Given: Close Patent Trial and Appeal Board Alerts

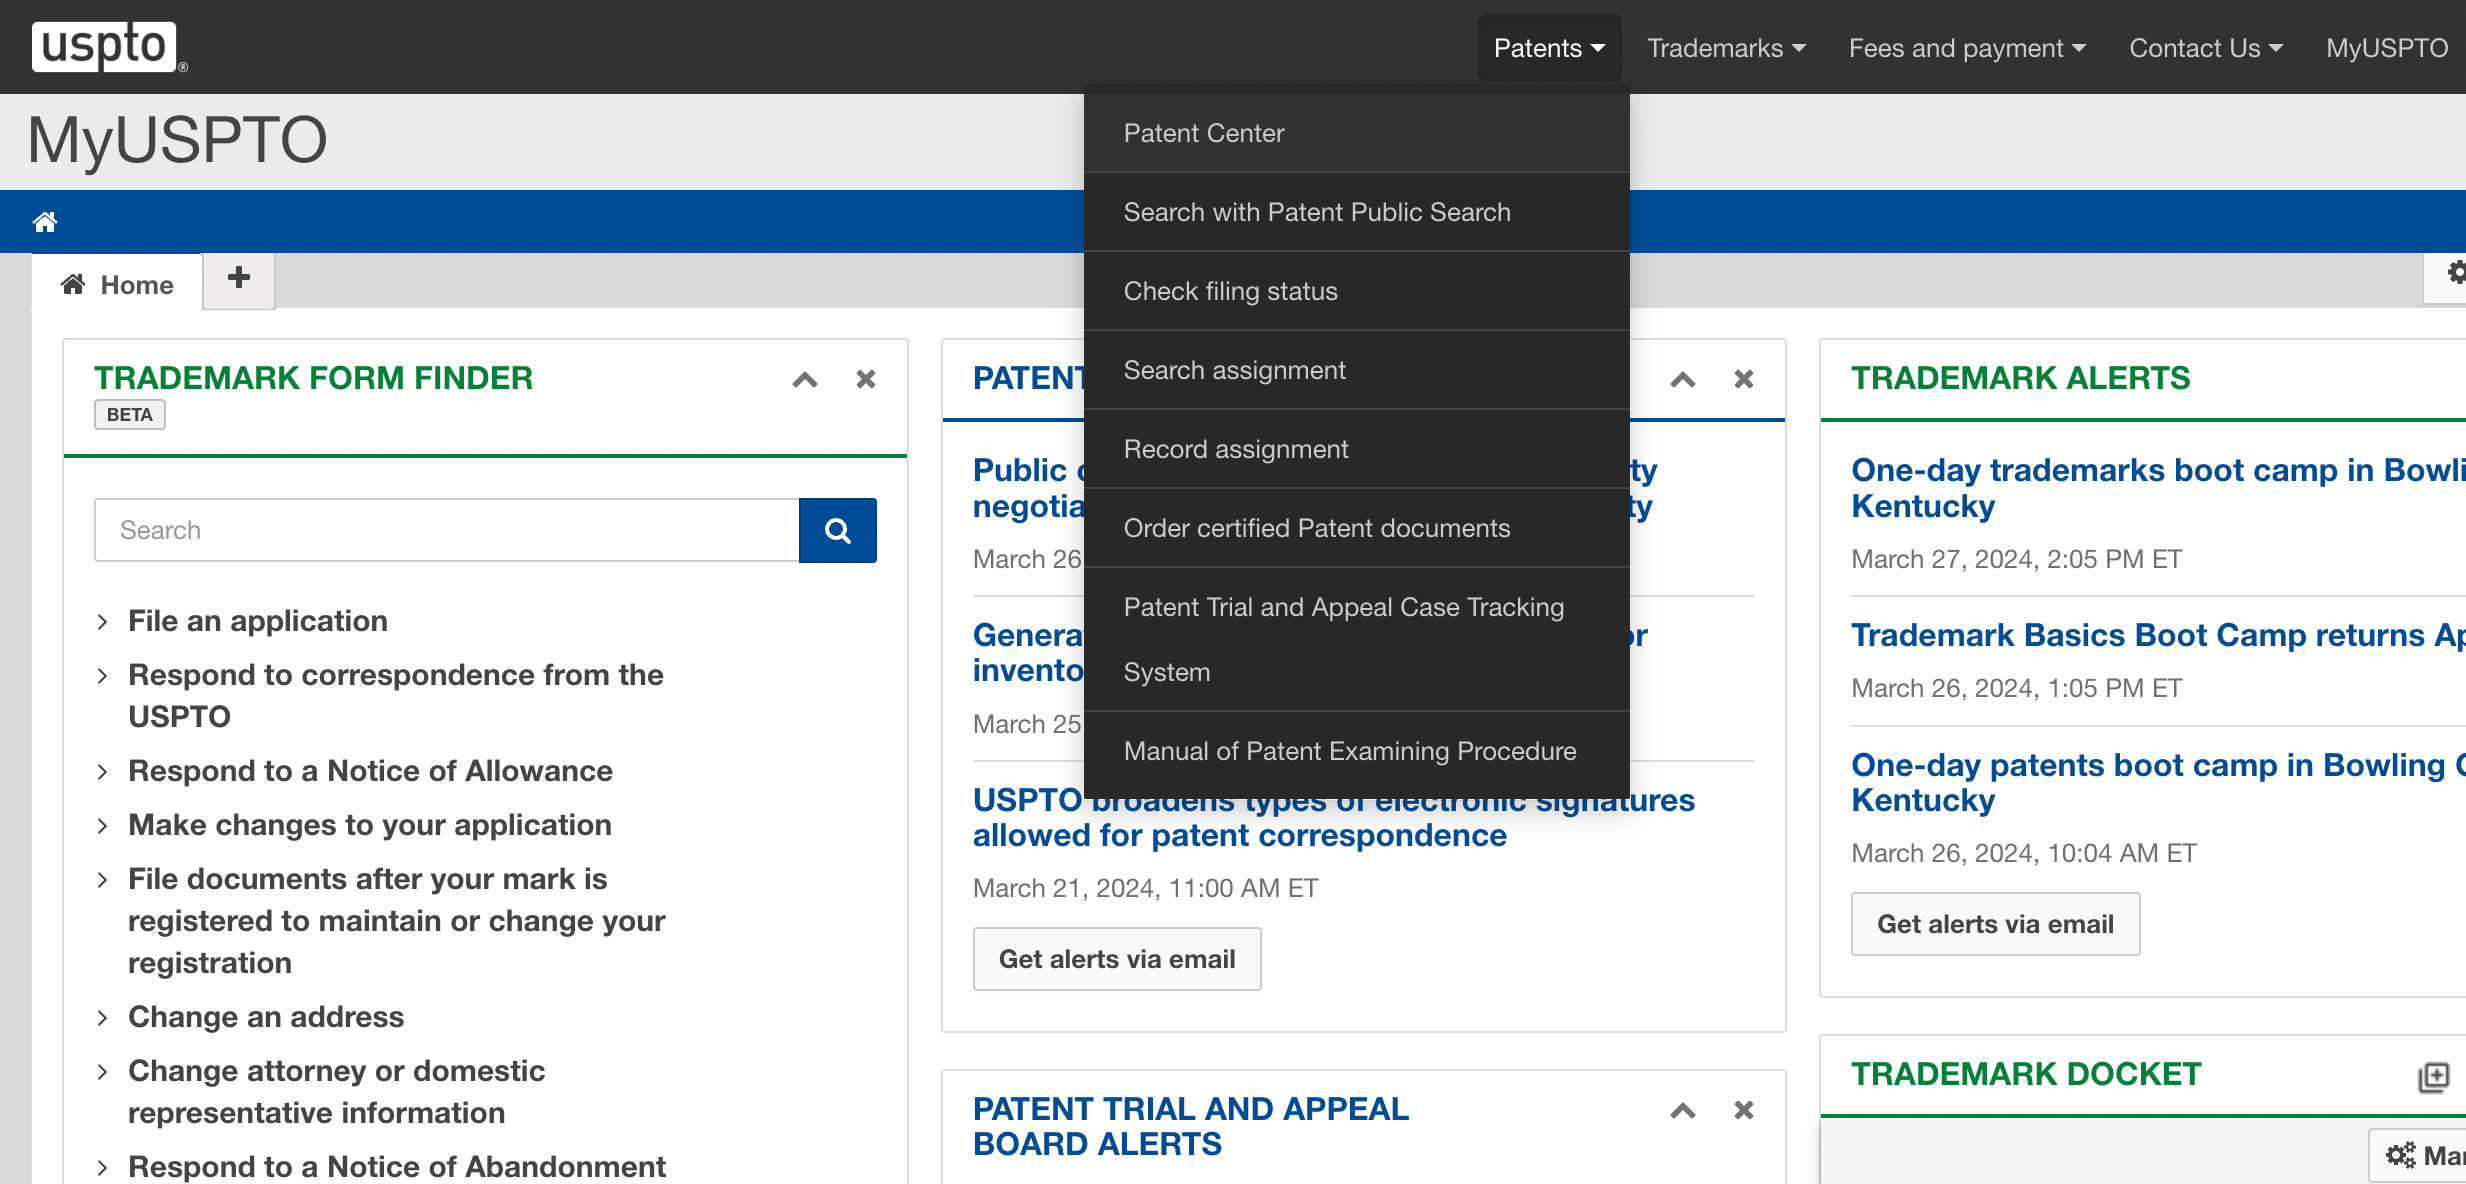Looking at the screenshot, I should pos(1744,1110).
